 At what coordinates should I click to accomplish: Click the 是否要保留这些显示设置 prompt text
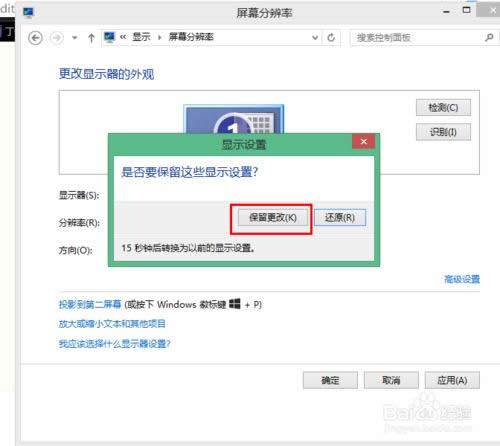click(190, 172)
